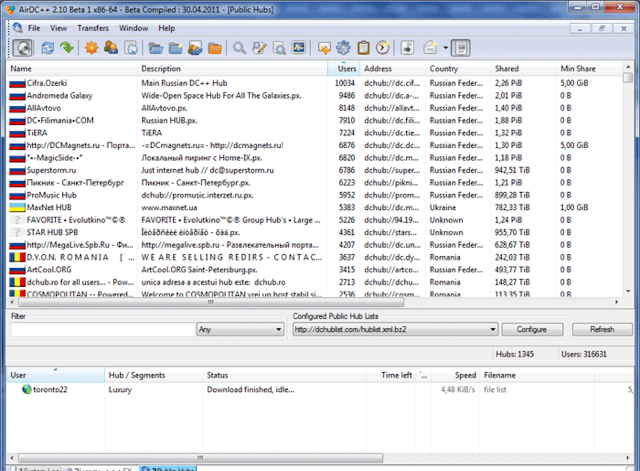Open Favorite Hubs orange sun icon
640x471 pixels.
91,48
